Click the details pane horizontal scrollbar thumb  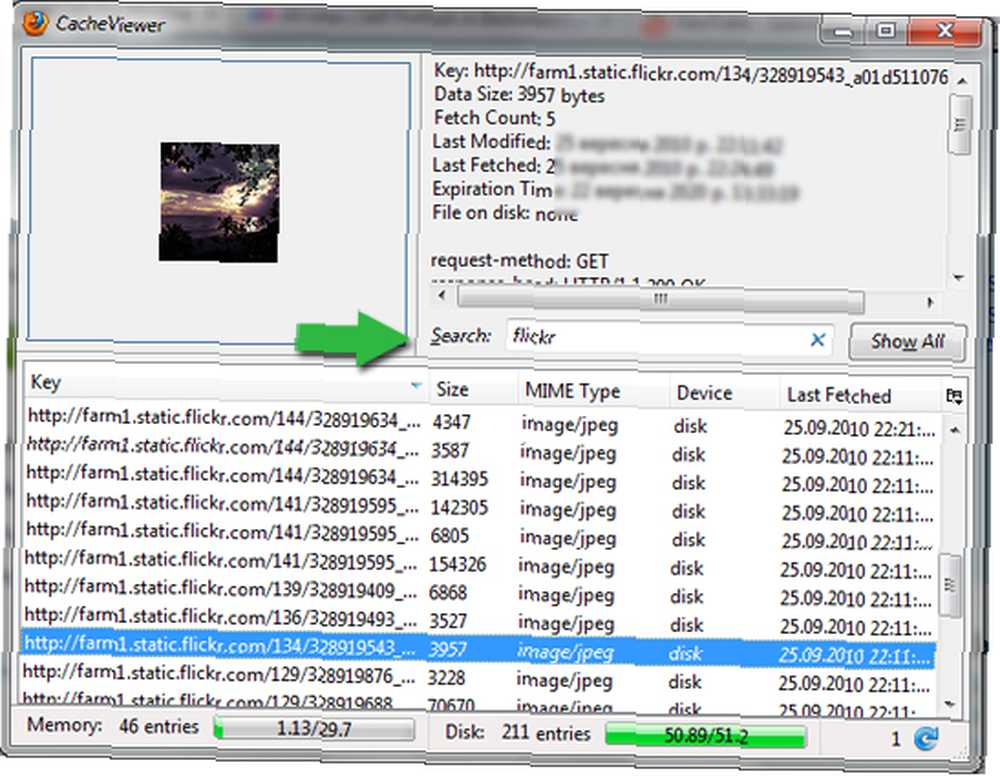click(x=661, y=299)
